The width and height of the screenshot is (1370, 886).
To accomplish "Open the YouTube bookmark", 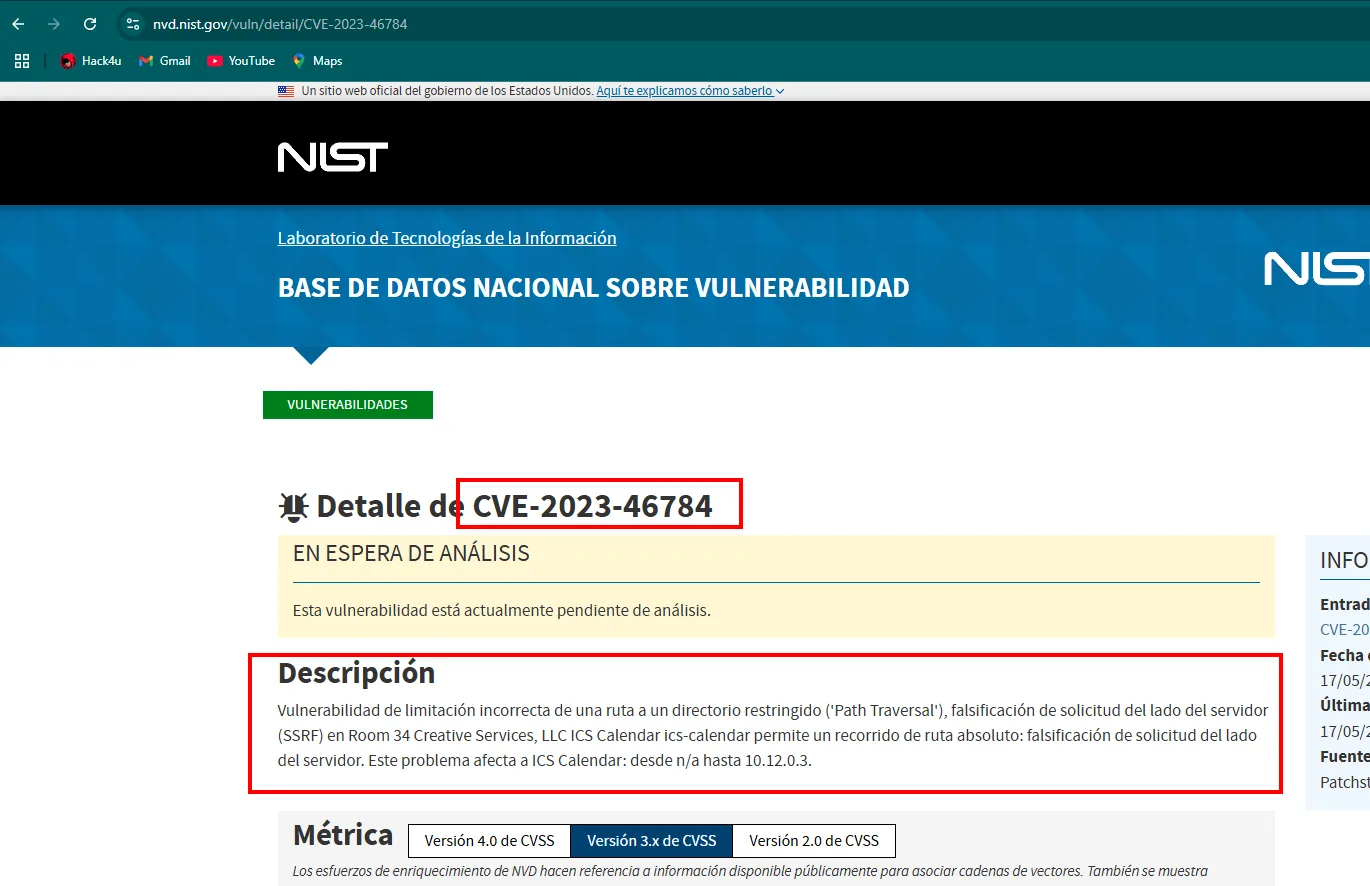I will (x=241, y=61).
